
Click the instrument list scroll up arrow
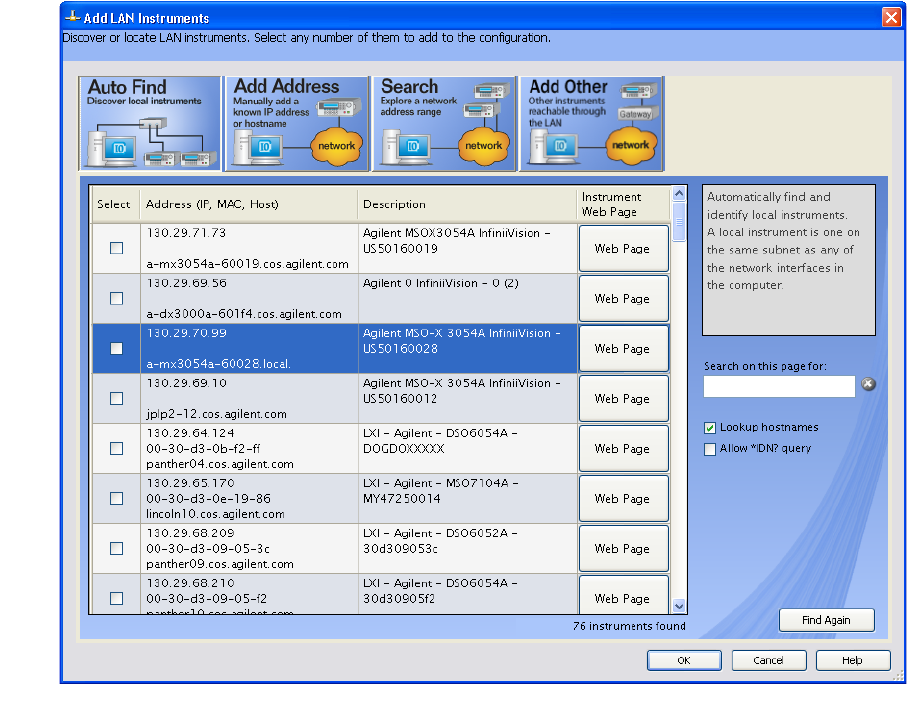click(679, 193)
